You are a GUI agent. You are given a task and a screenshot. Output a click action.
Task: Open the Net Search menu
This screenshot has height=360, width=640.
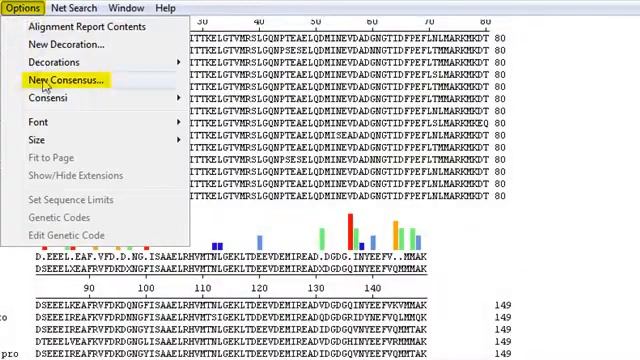click(x=74, y=8)
